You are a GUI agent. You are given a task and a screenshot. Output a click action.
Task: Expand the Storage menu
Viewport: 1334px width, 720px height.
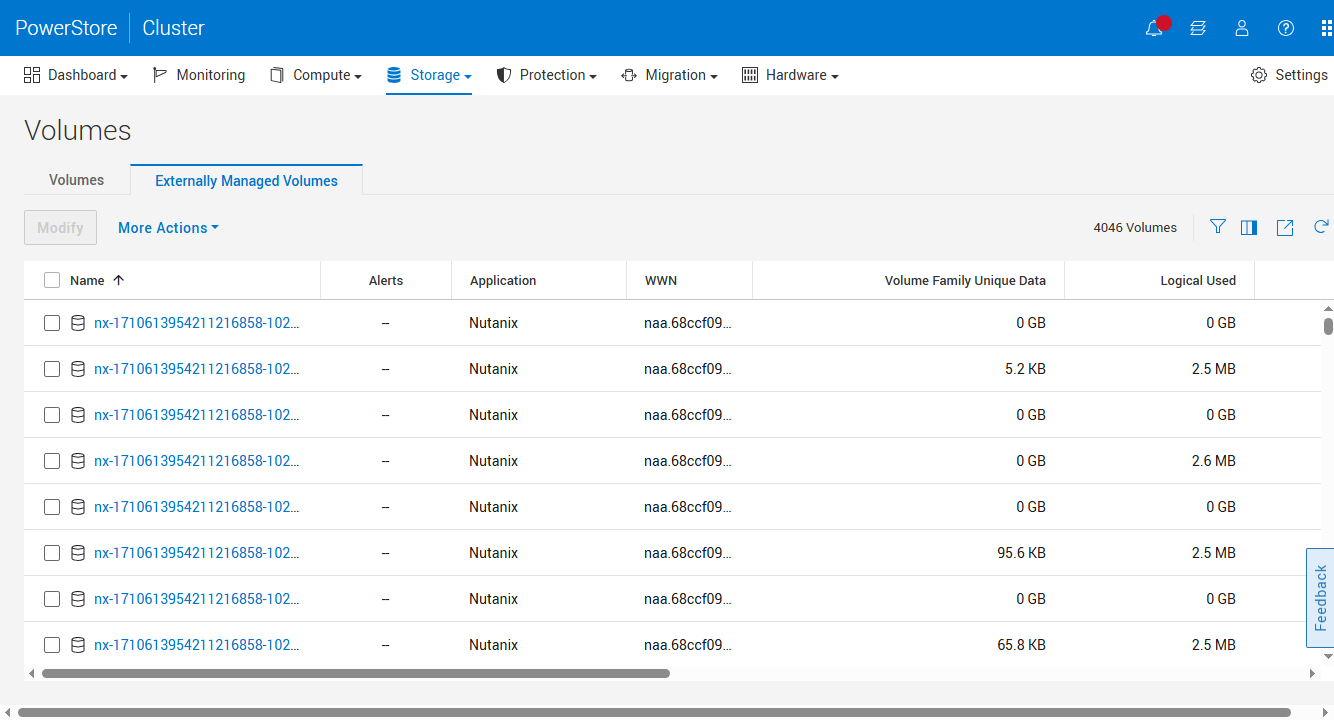(428, 75)
